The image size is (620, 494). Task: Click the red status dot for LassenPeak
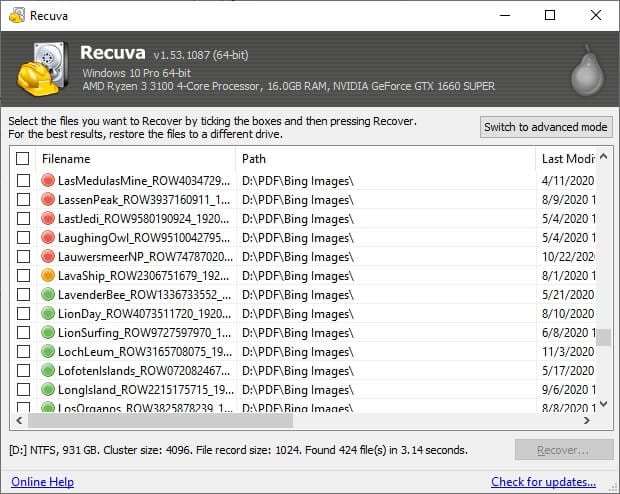point(48,199)
